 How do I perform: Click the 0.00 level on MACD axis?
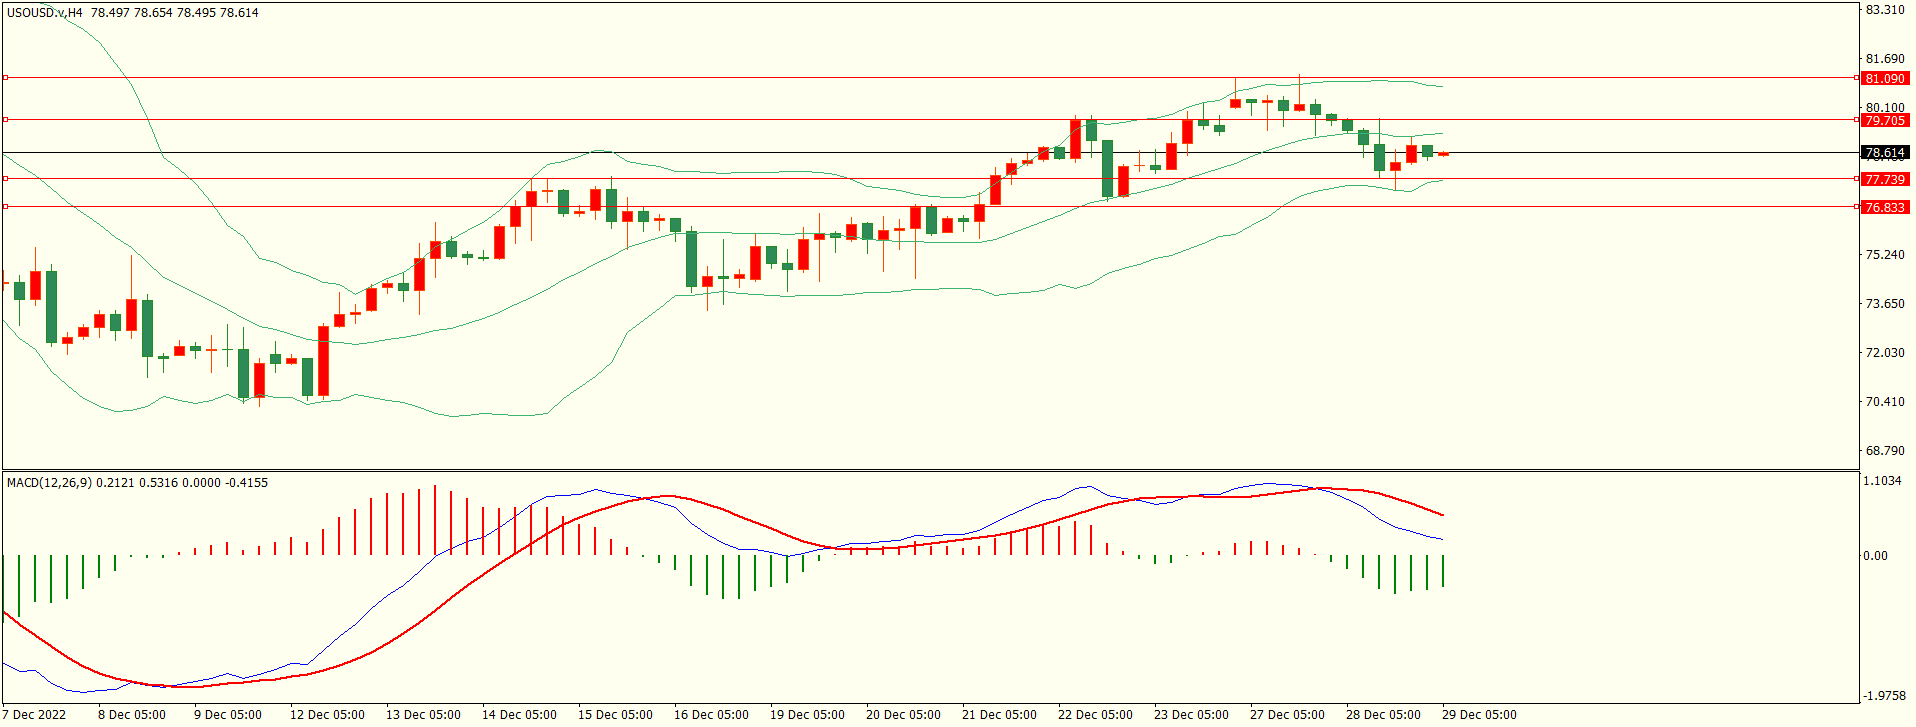coord(1875,556)
